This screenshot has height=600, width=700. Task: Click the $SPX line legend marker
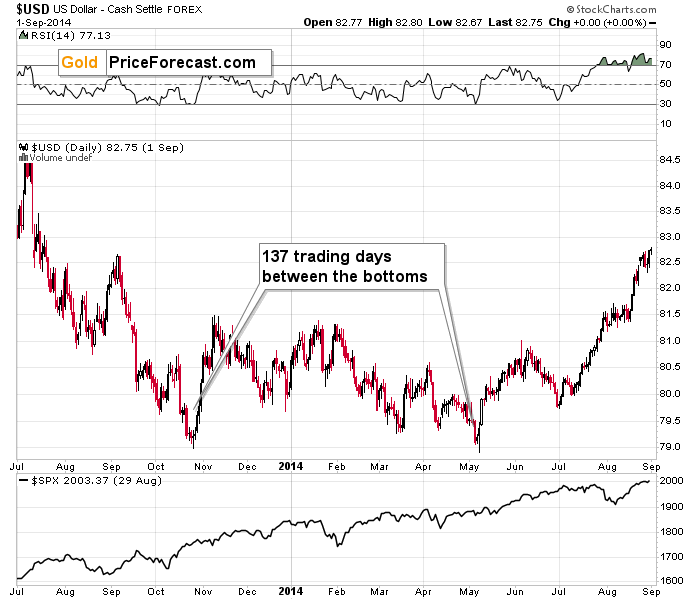pos(23,481)
